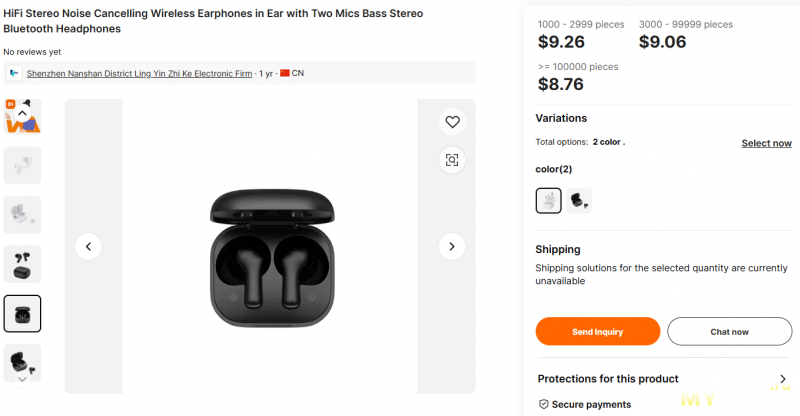The height and width of the screenshot is (416, 800).
Task: Expand Protections for this product arrow
Action: click(x=782, y=379)
